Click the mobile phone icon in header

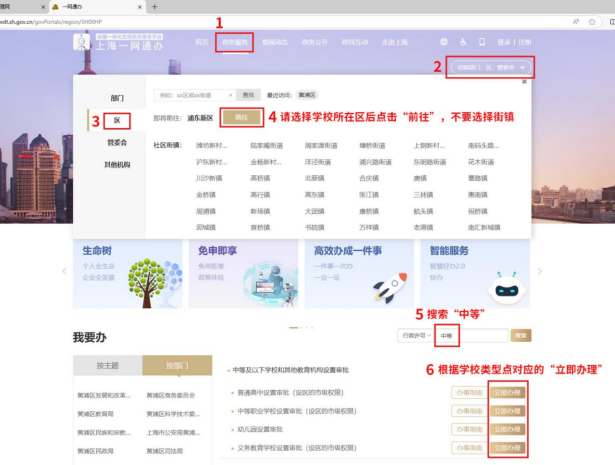[482, 43]
